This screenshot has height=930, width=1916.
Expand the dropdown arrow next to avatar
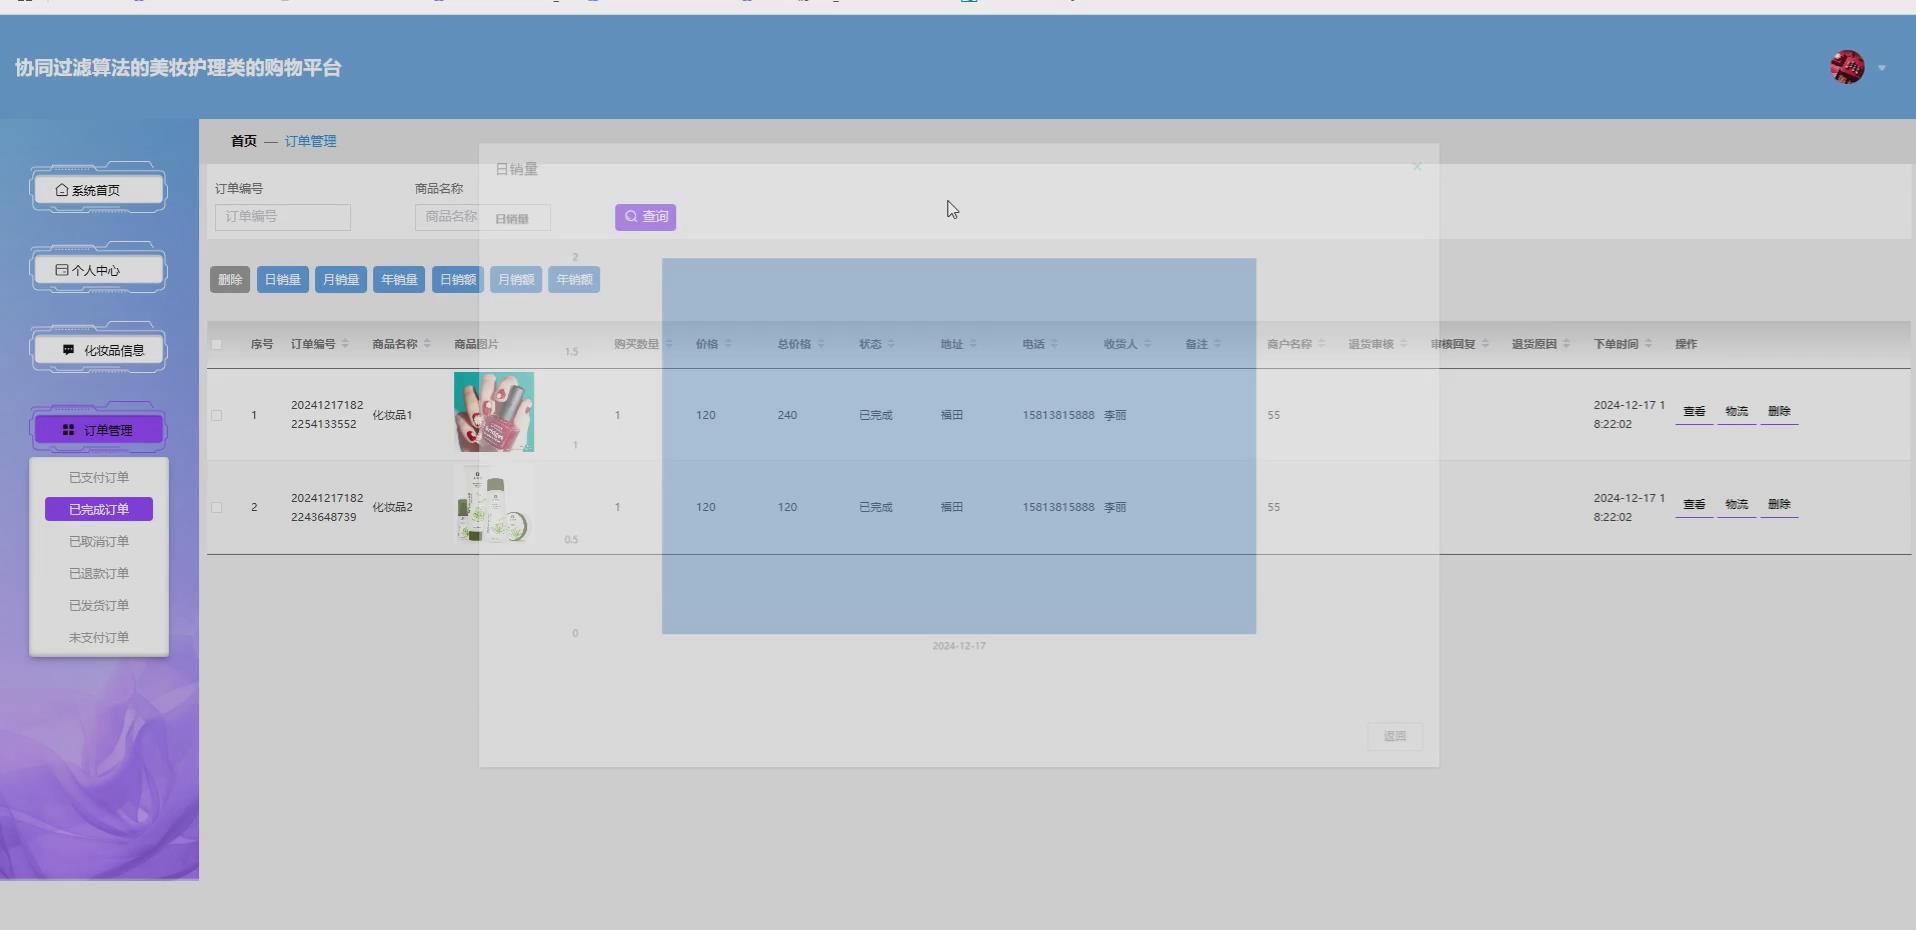[x=1882, y=68]
